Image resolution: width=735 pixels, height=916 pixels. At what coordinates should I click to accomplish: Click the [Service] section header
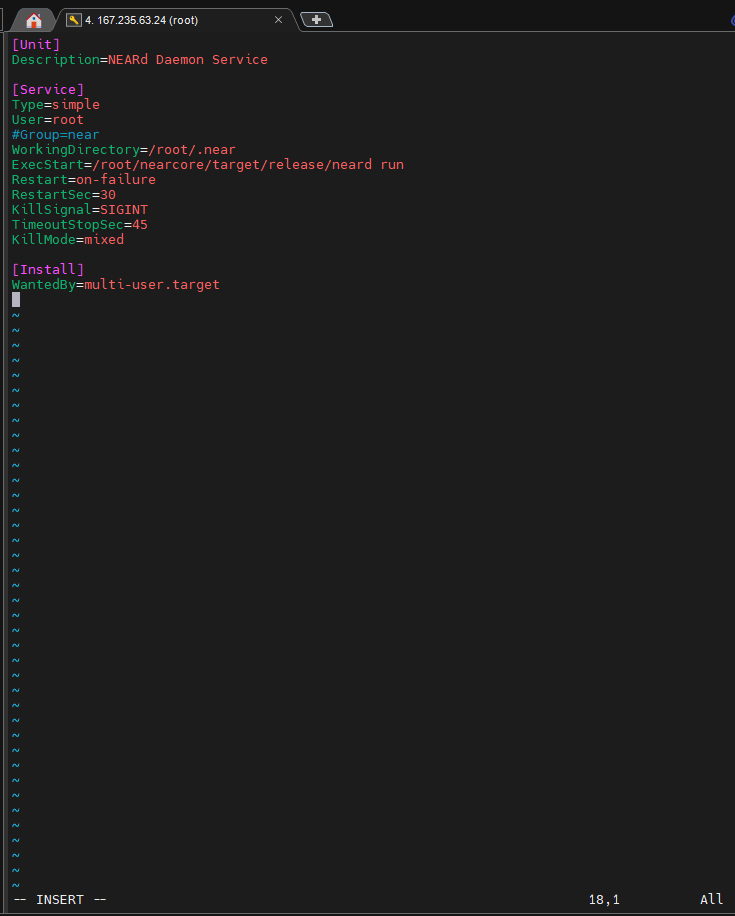click(48, 89)
